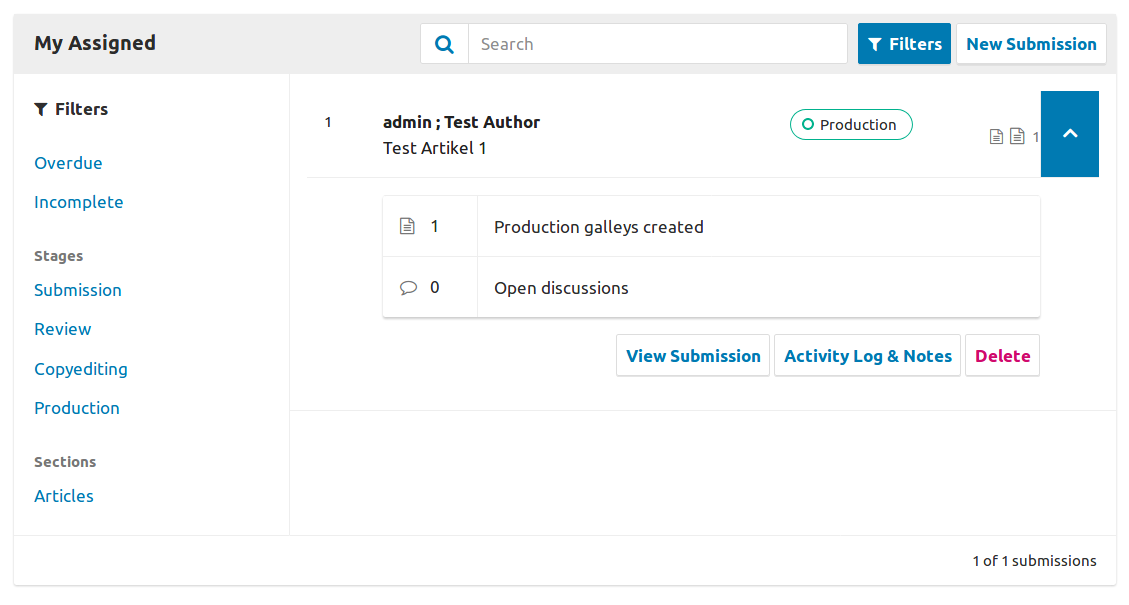Open View Submission
This screenshot has width=1129, height=605.
click(x=693, y=356)
